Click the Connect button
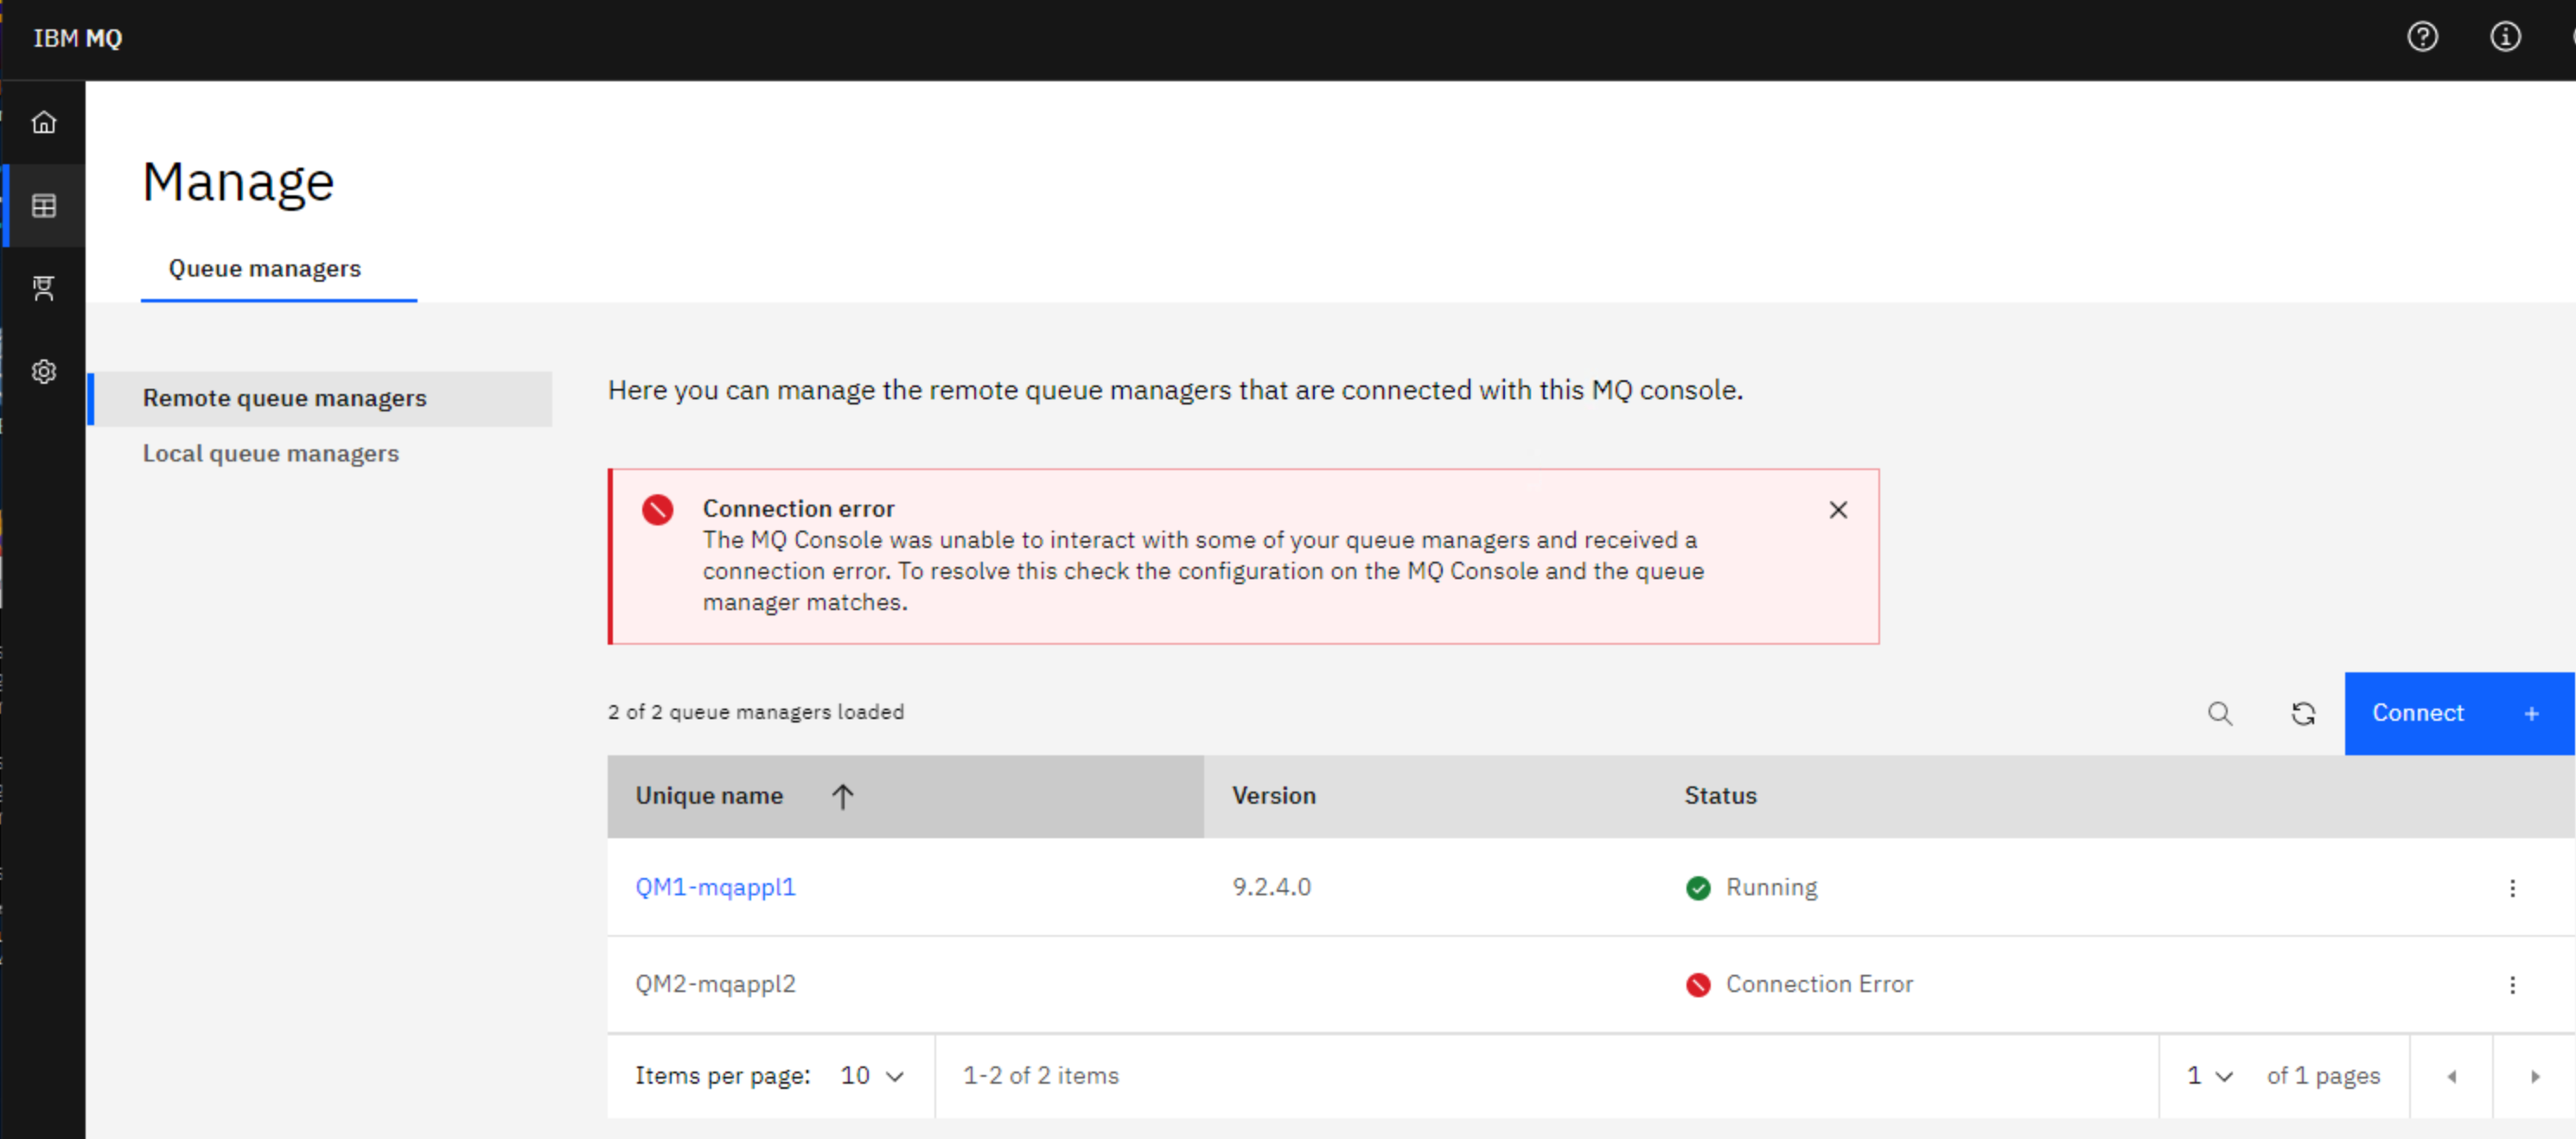 click(x=2459, y=713)
